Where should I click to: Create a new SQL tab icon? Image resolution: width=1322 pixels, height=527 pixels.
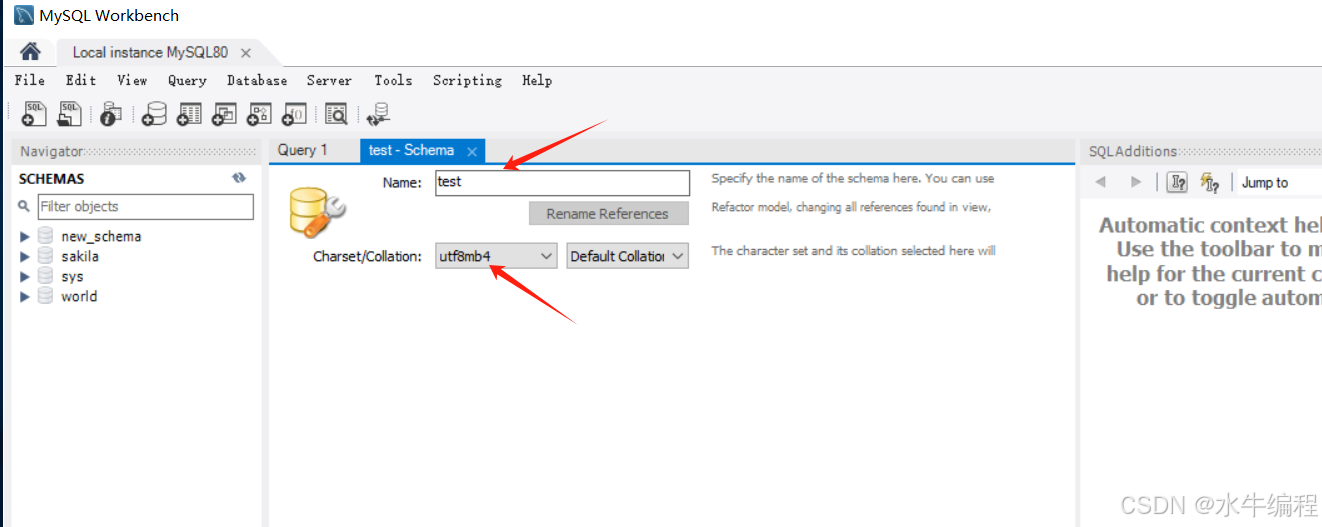tap(34, 114)
